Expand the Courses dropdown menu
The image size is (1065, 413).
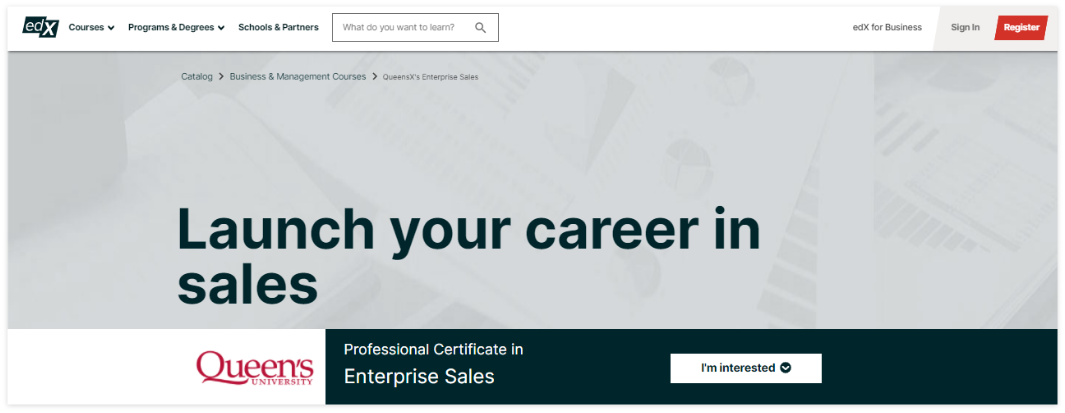[91, 28]
